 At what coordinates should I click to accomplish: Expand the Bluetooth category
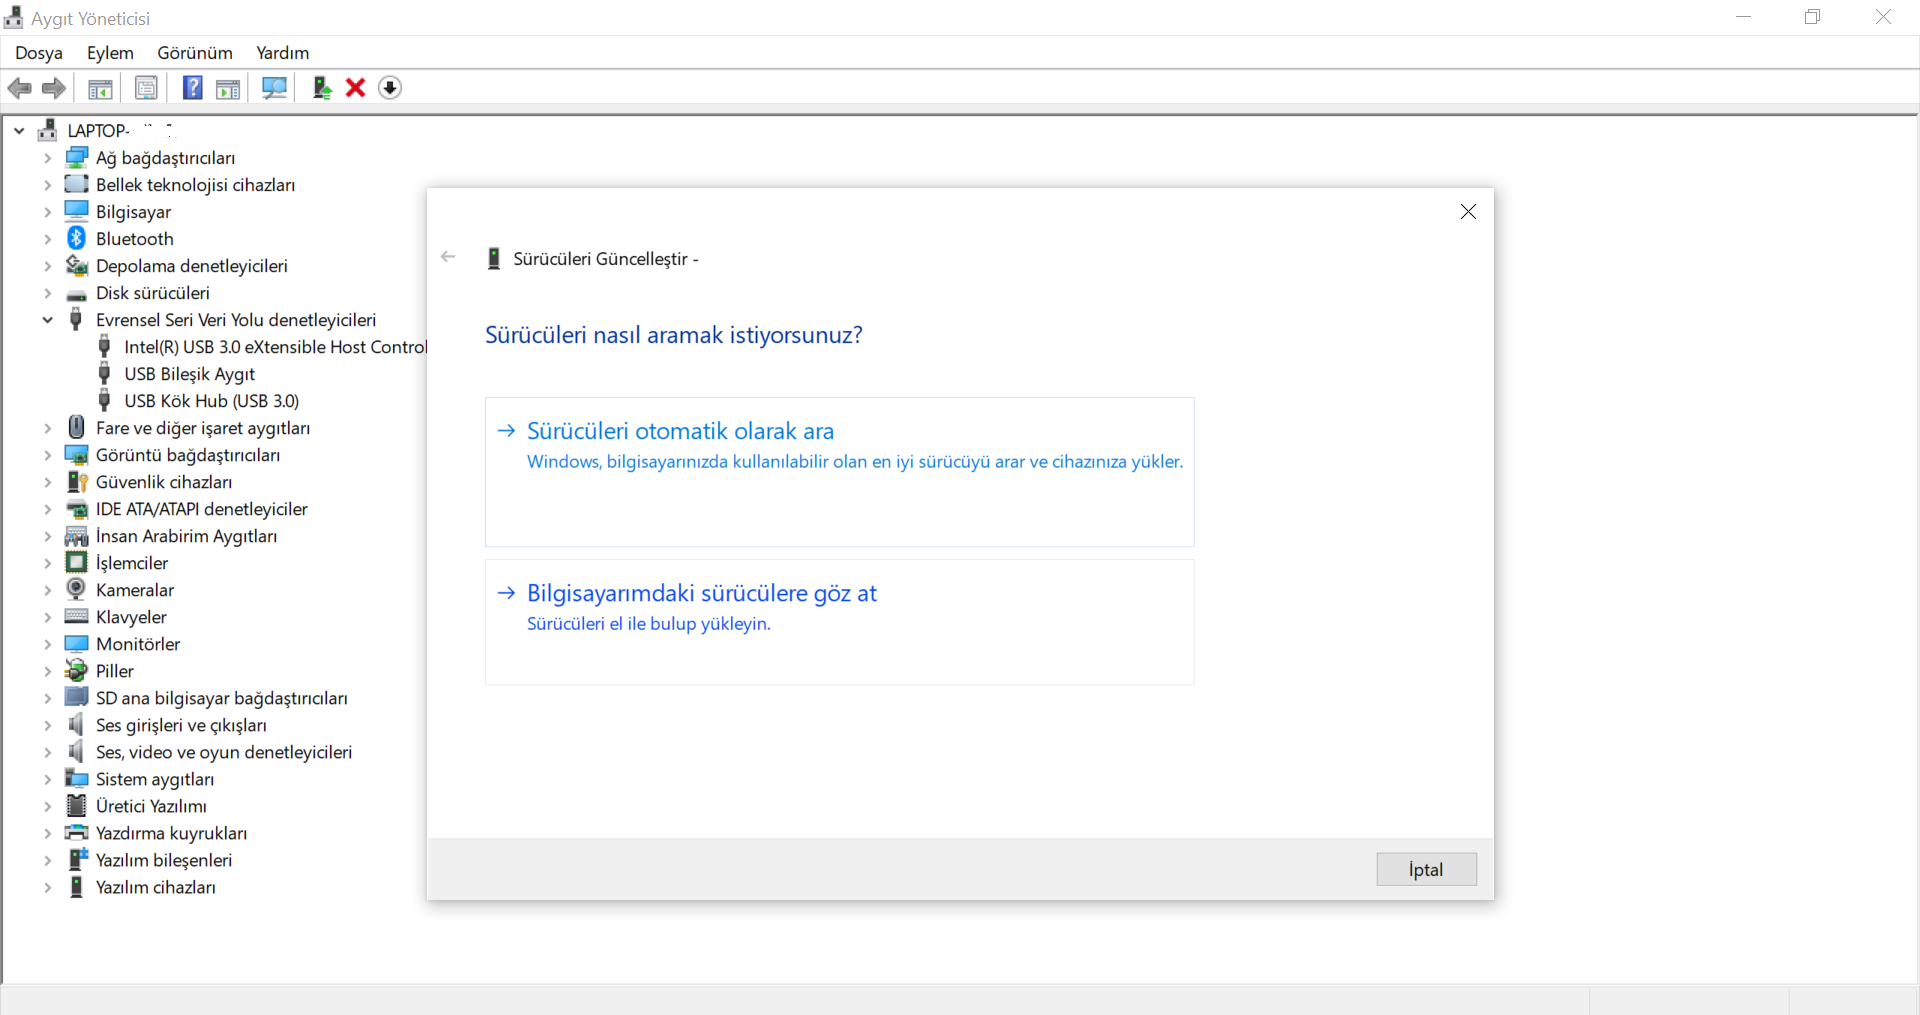47,238
